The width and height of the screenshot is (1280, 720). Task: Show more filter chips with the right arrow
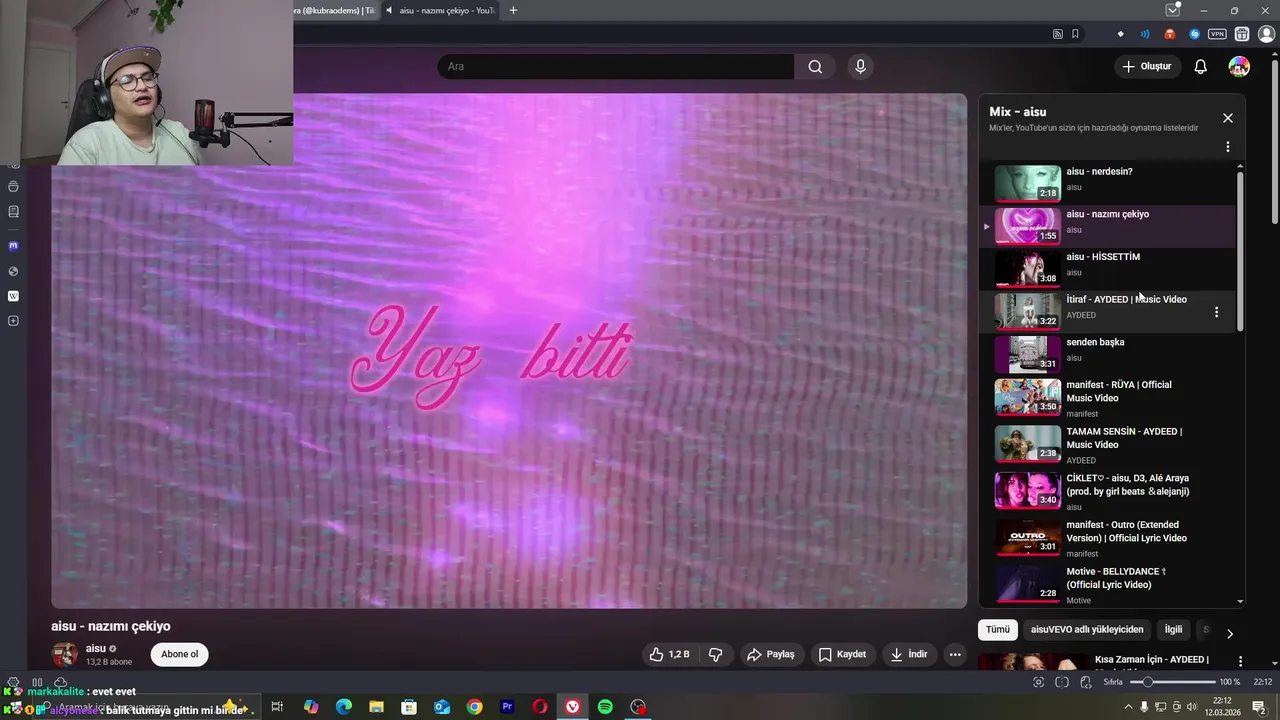coord(1230,633)
